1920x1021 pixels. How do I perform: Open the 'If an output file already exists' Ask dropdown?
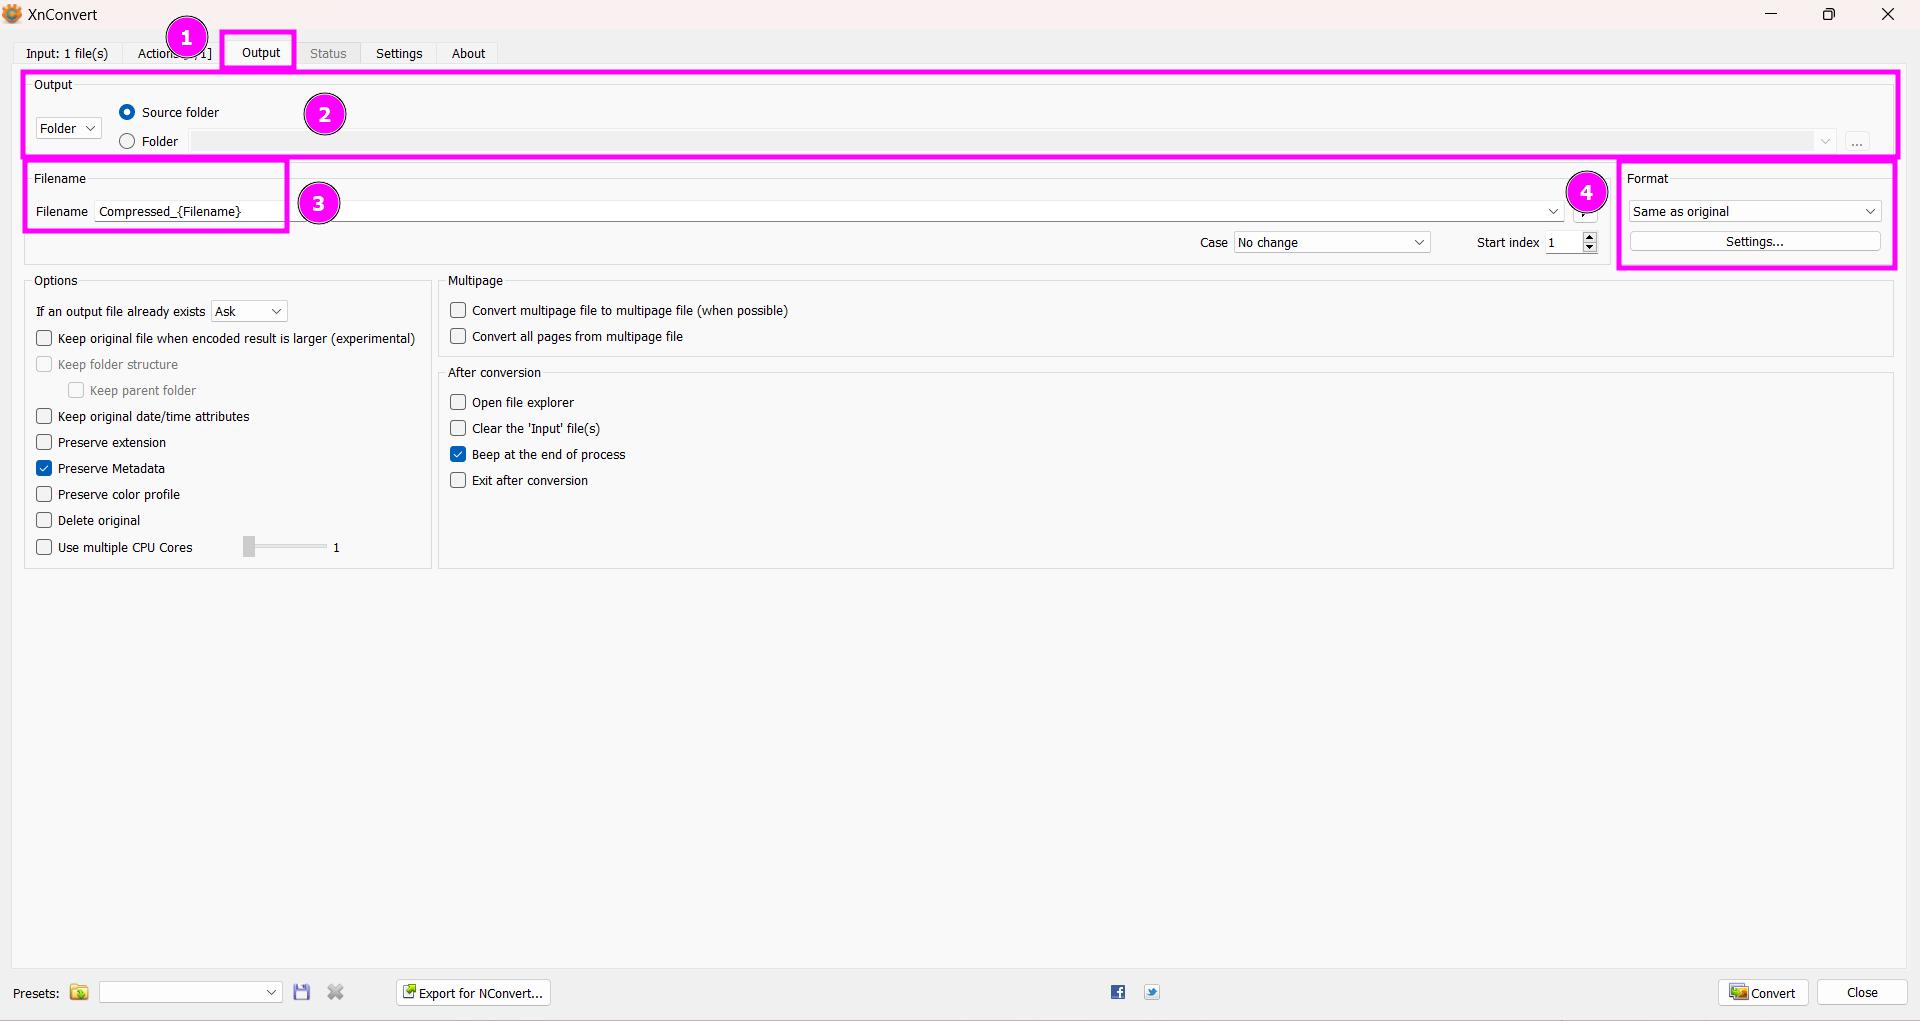tap(249, 311)
